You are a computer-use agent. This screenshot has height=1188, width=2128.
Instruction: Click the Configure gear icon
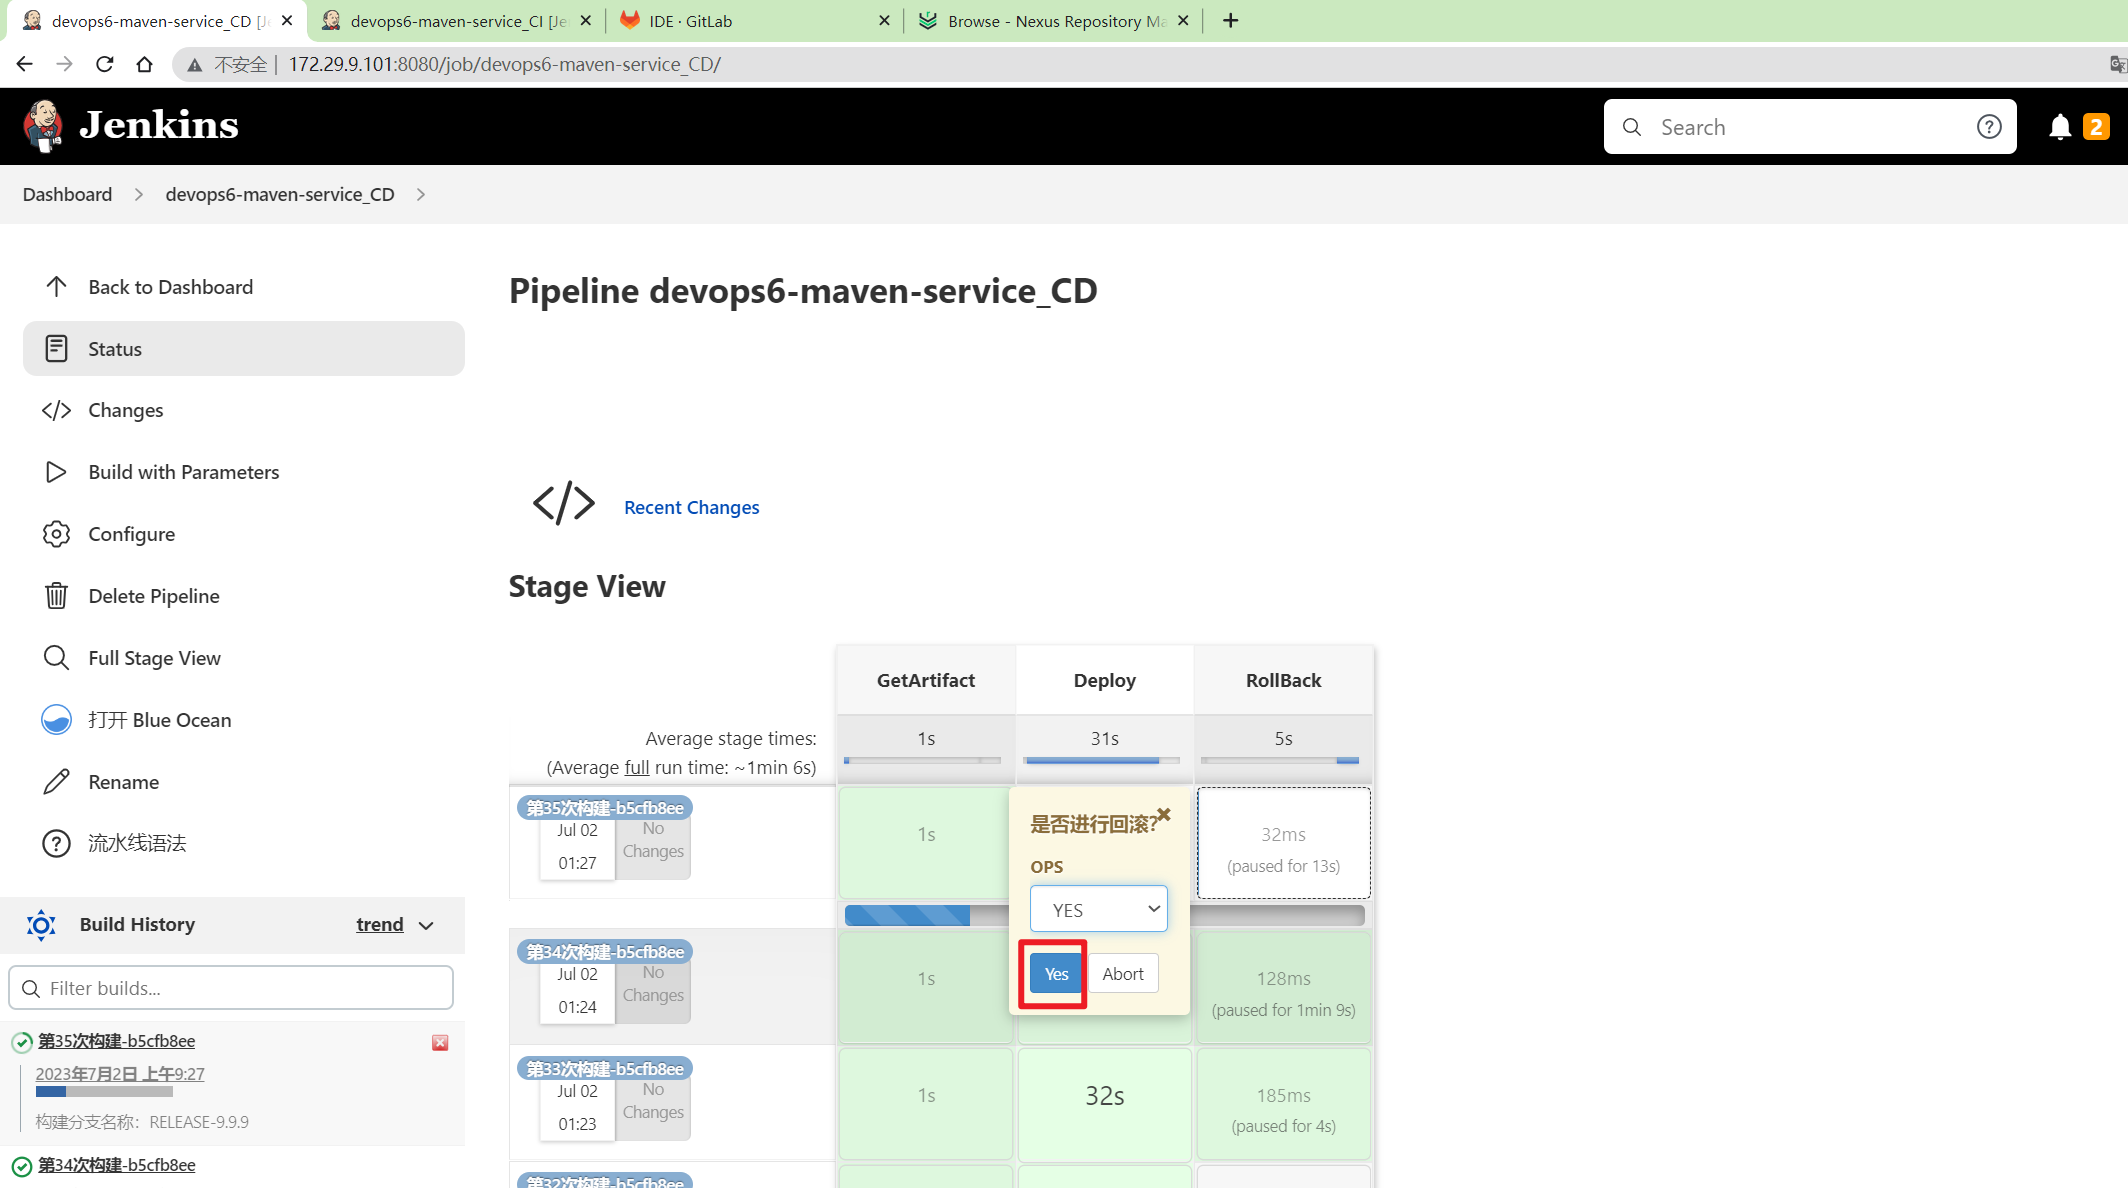(56, 534)
